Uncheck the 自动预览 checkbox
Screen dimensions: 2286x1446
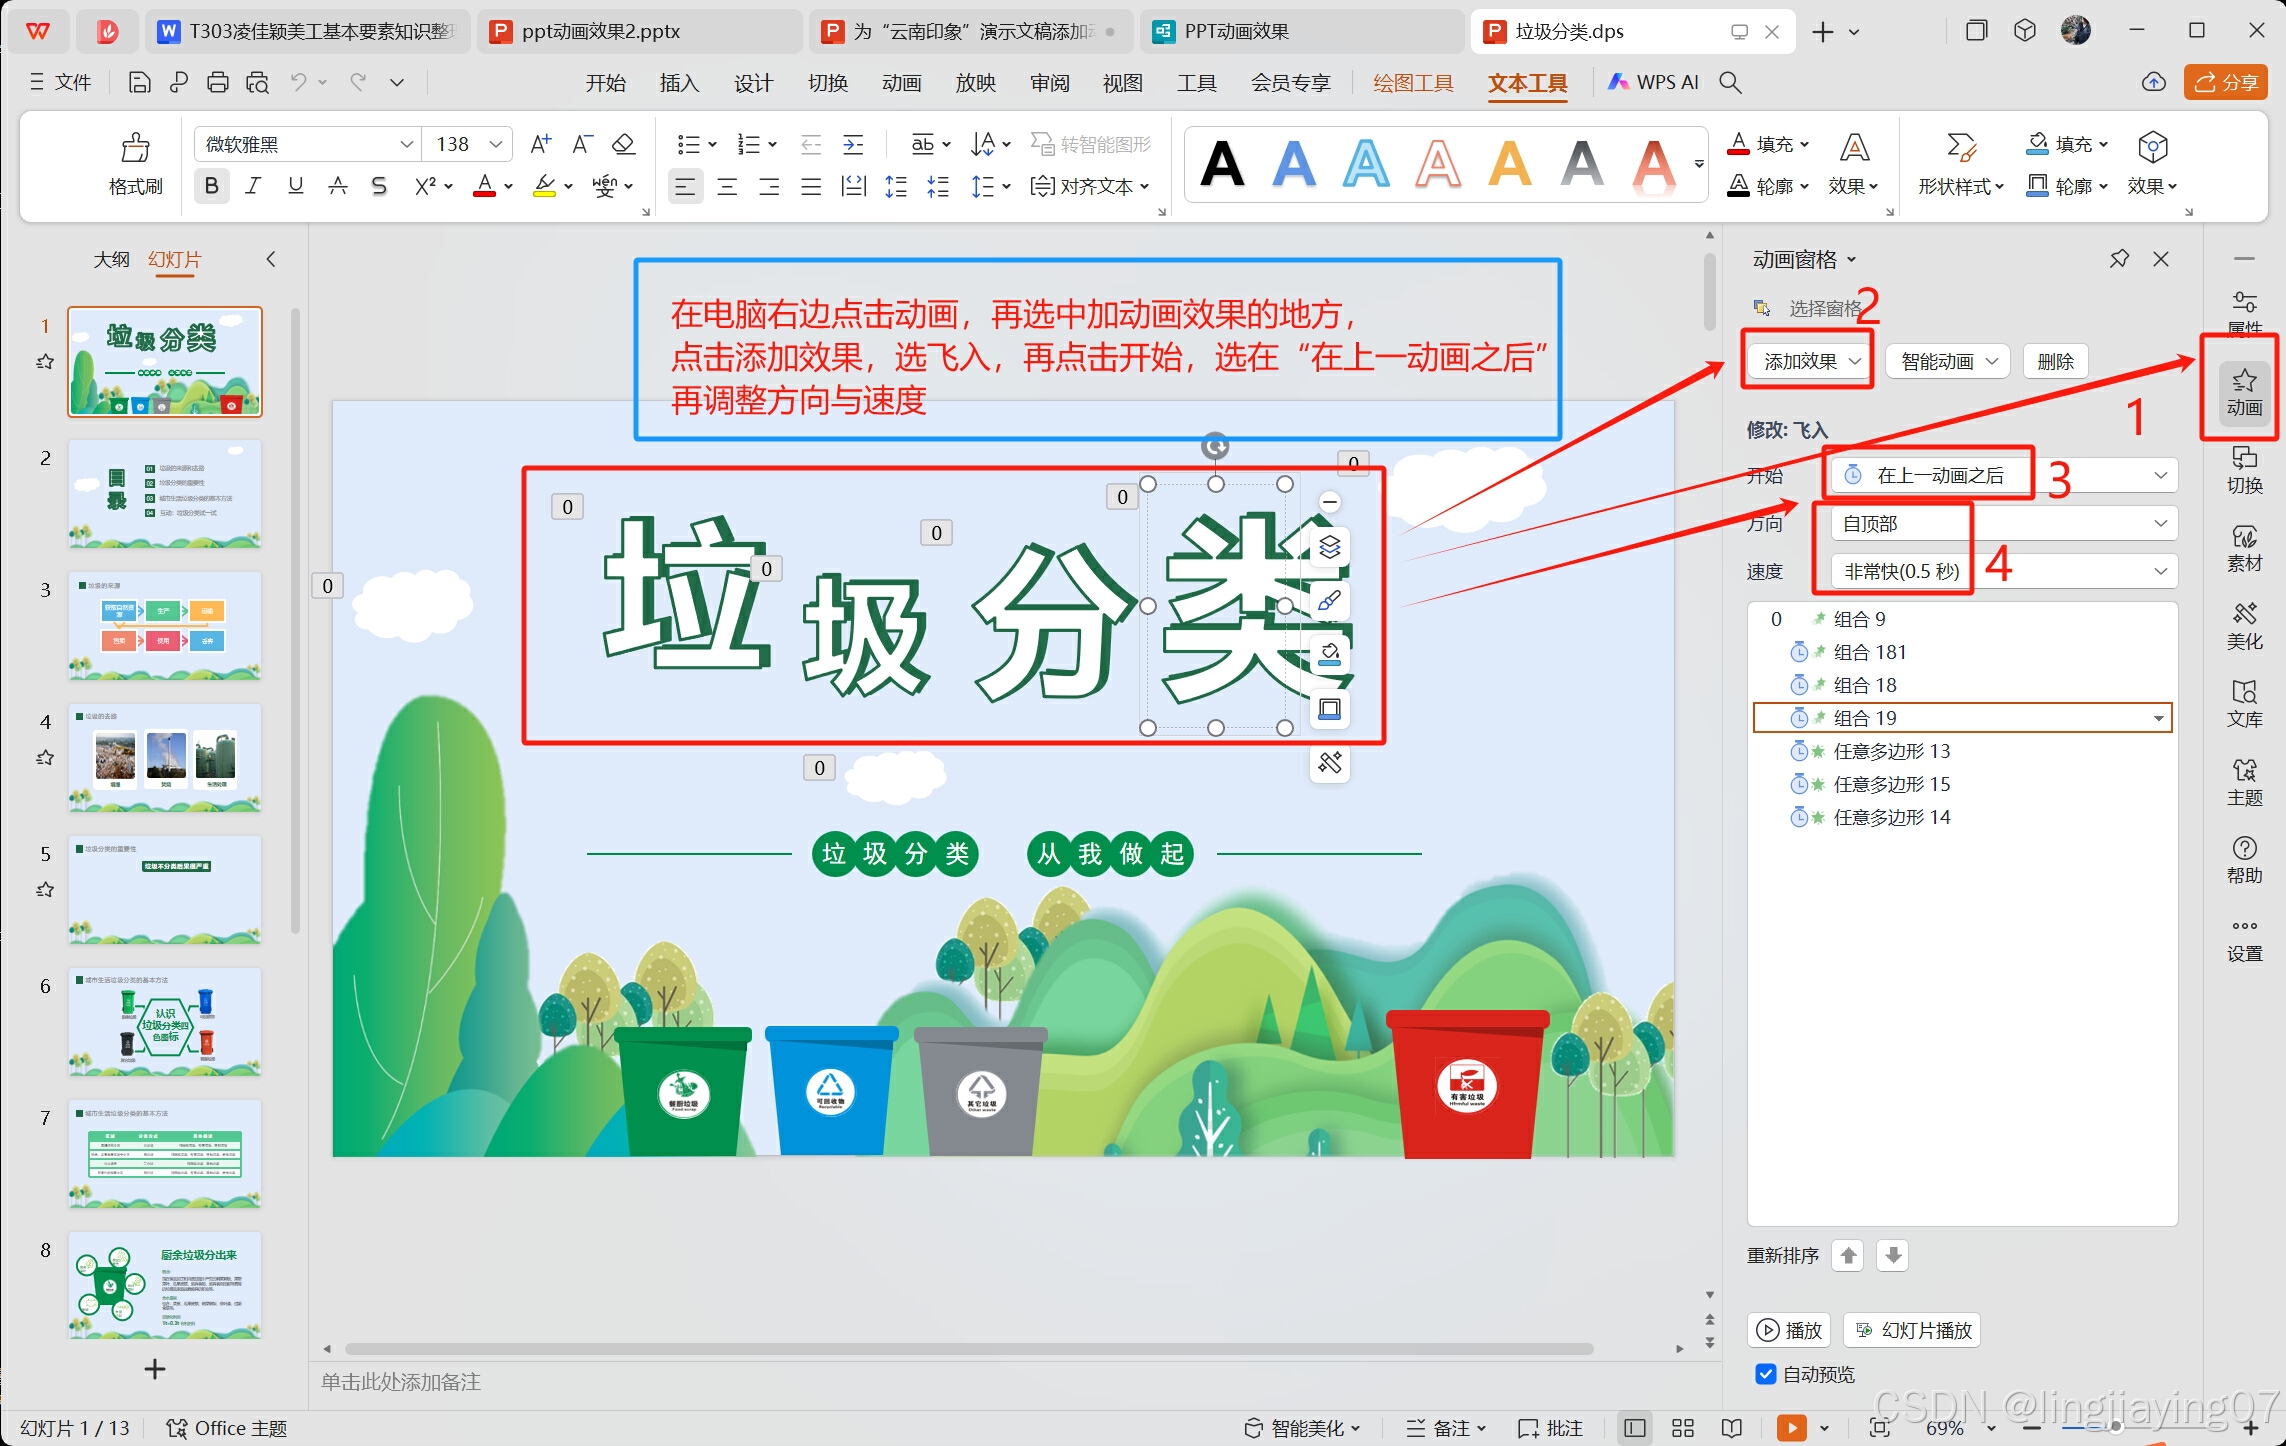[x=1766, y=1374]
